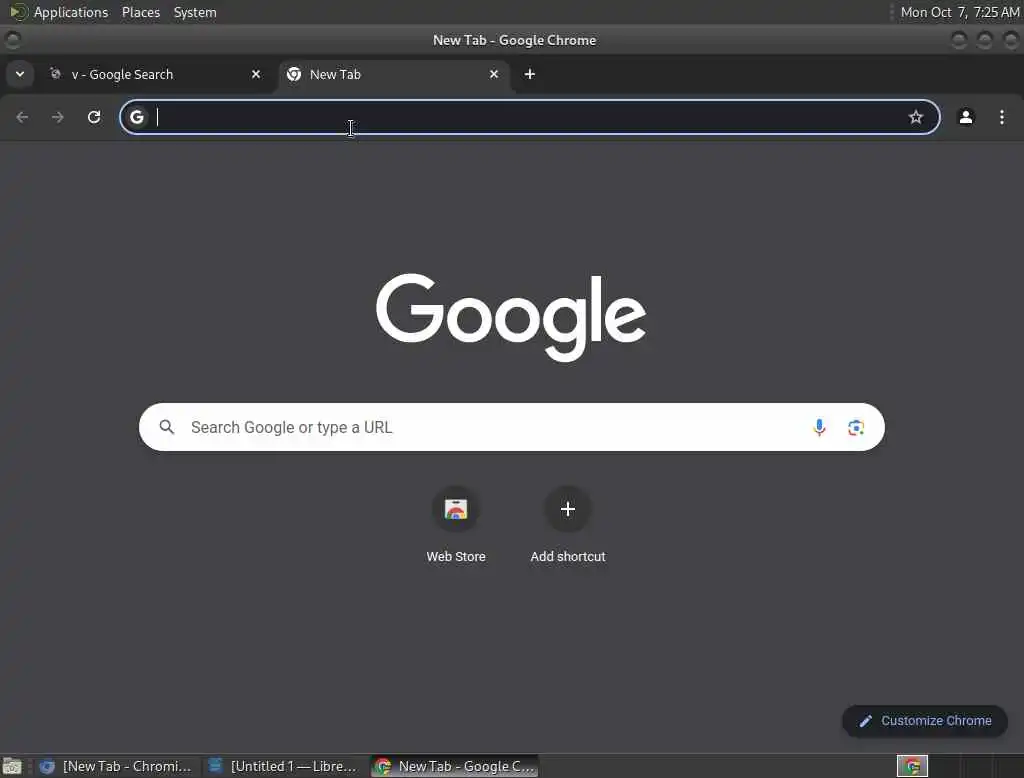This screenshot has height=778, width=1024.
Task: Click Search Google or type a URL box
Action: (x=511, y=427)
